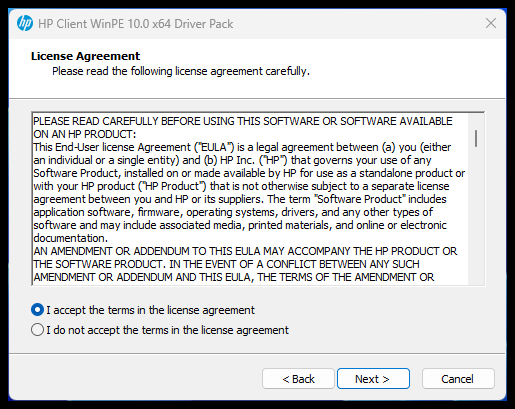The height and width of the screenshot is (409, 515).
Task: Click the window title 'HP Client WinPE 10.0 x64 Driver Pack'
Action: [x=136, y=24]
